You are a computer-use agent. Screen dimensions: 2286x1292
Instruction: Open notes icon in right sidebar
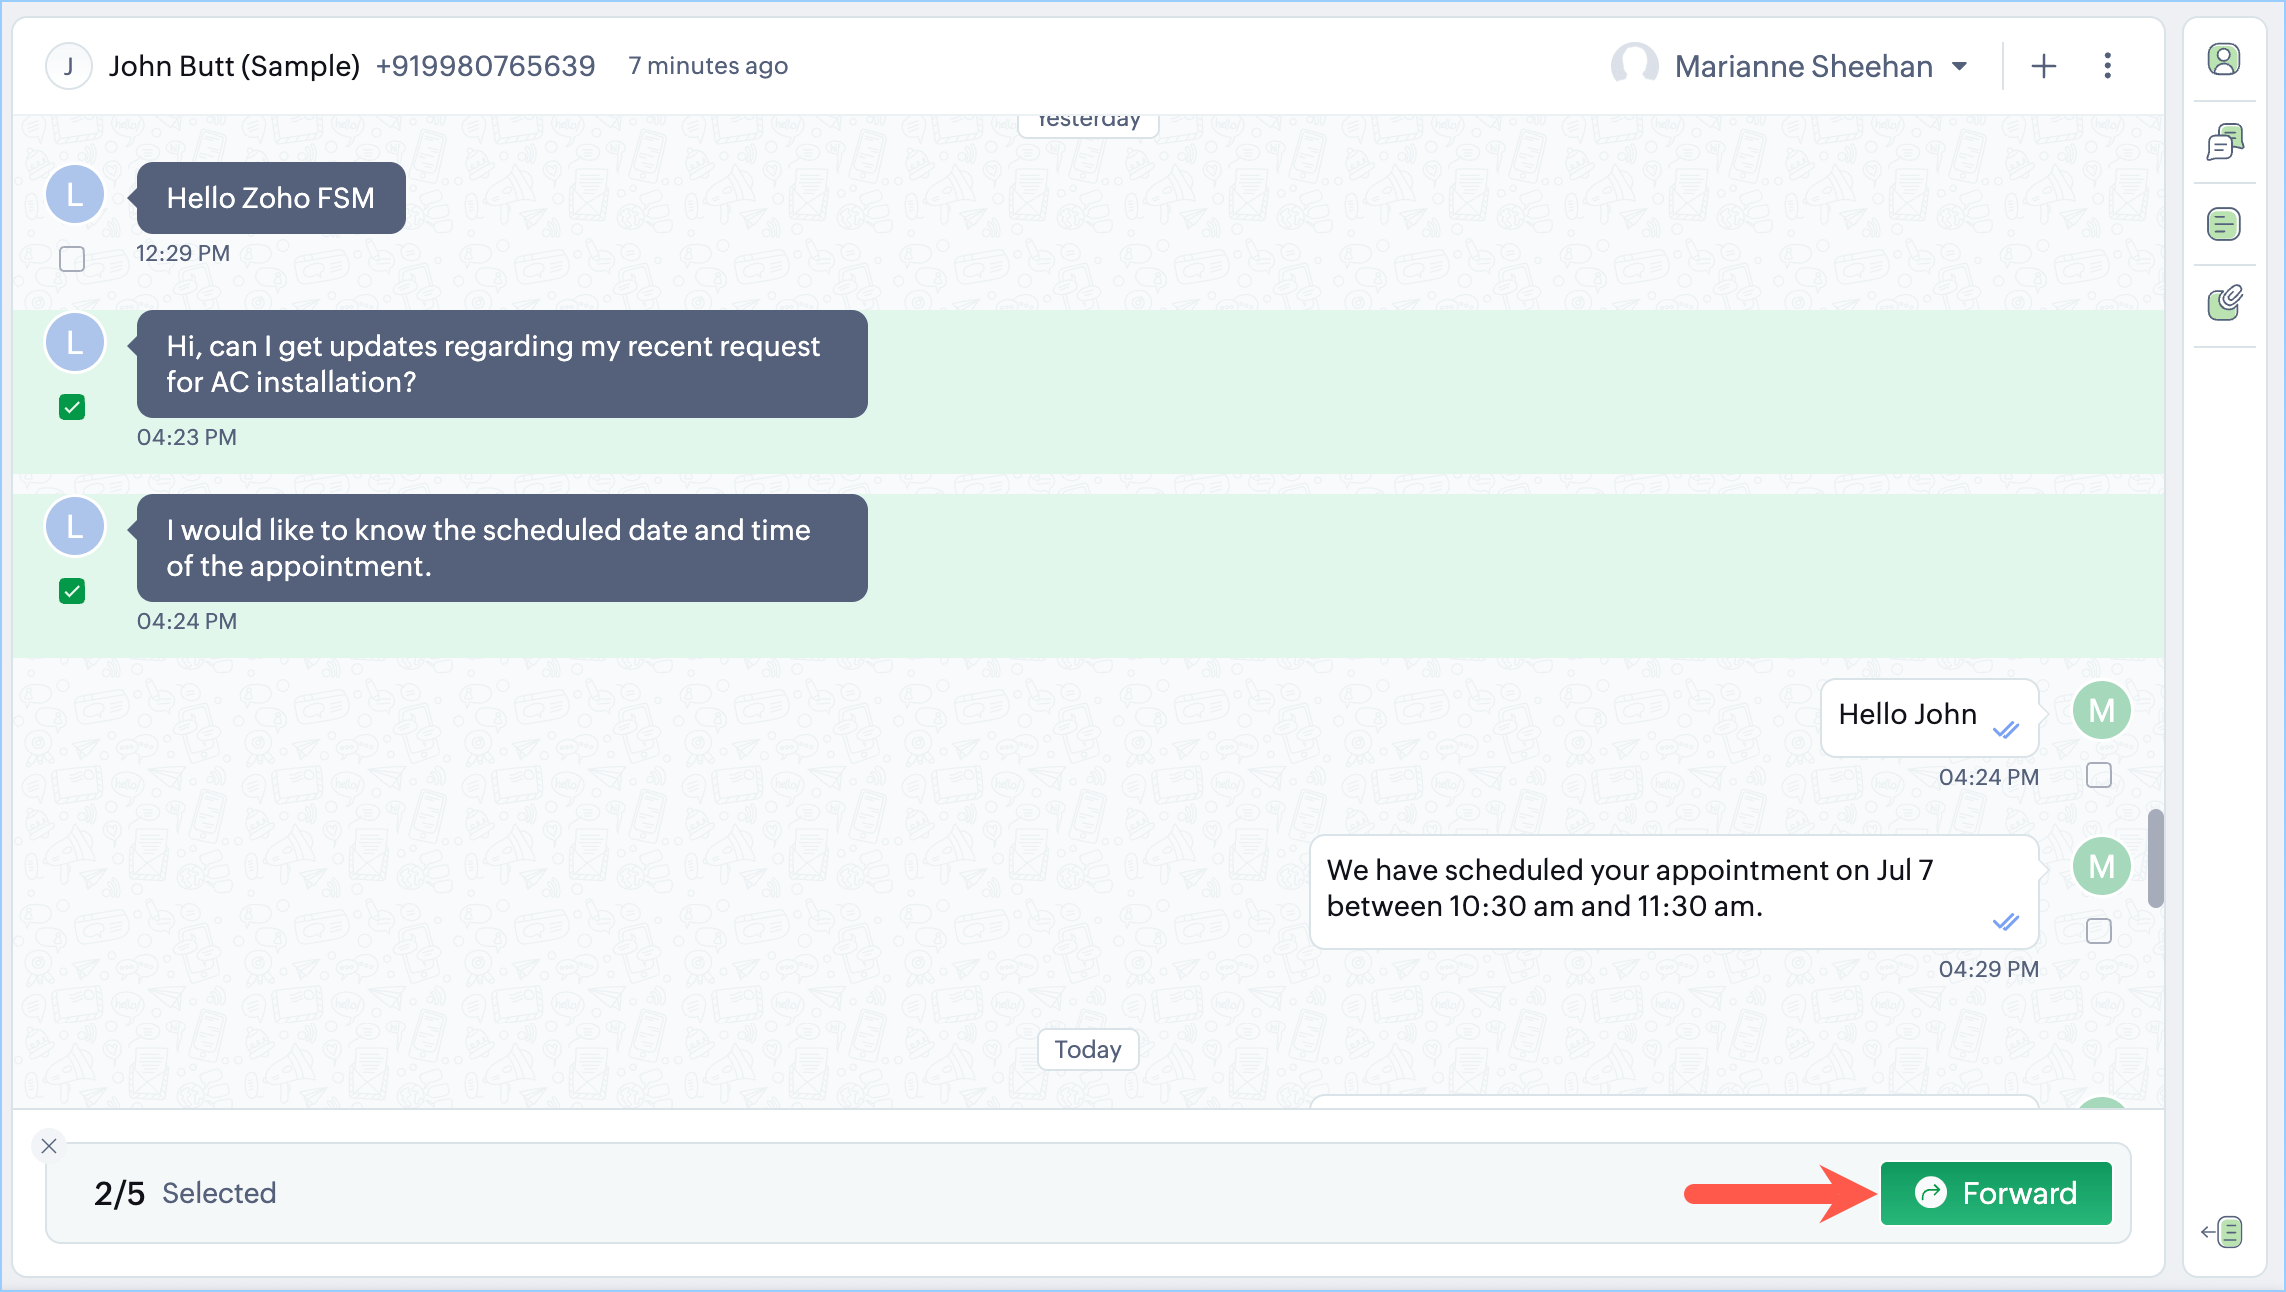point(2224,224)
